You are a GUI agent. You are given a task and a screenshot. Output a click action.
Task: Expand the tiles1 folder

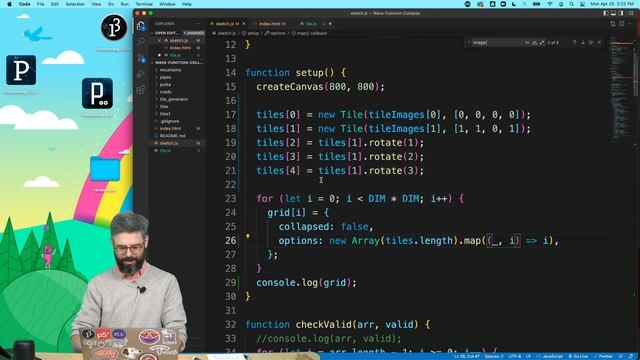(x=165, y=114)
